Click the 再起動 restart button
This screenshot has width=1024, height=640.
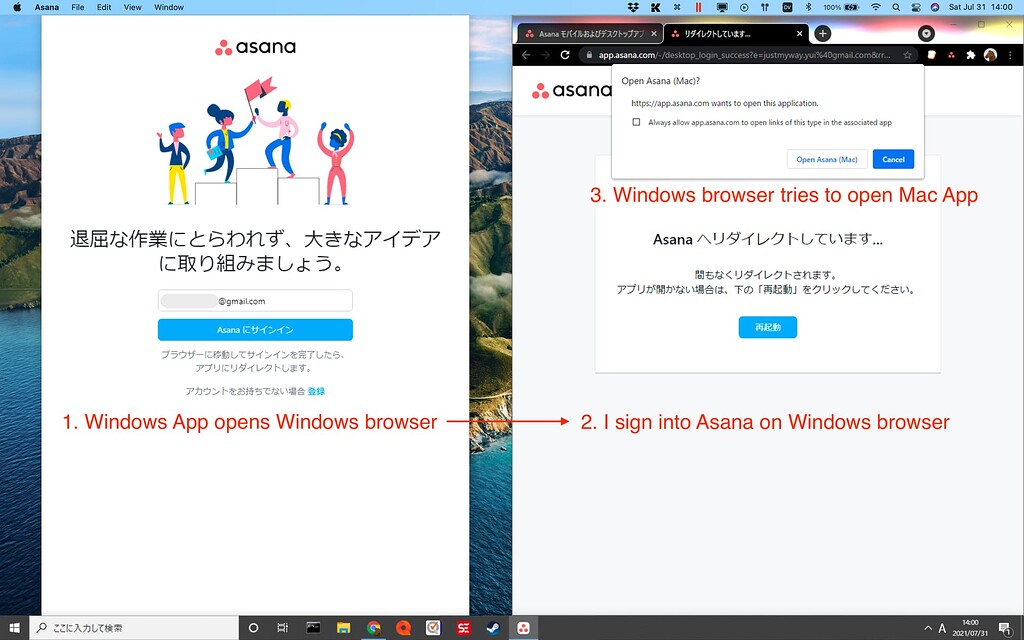[x=768, y=327]
